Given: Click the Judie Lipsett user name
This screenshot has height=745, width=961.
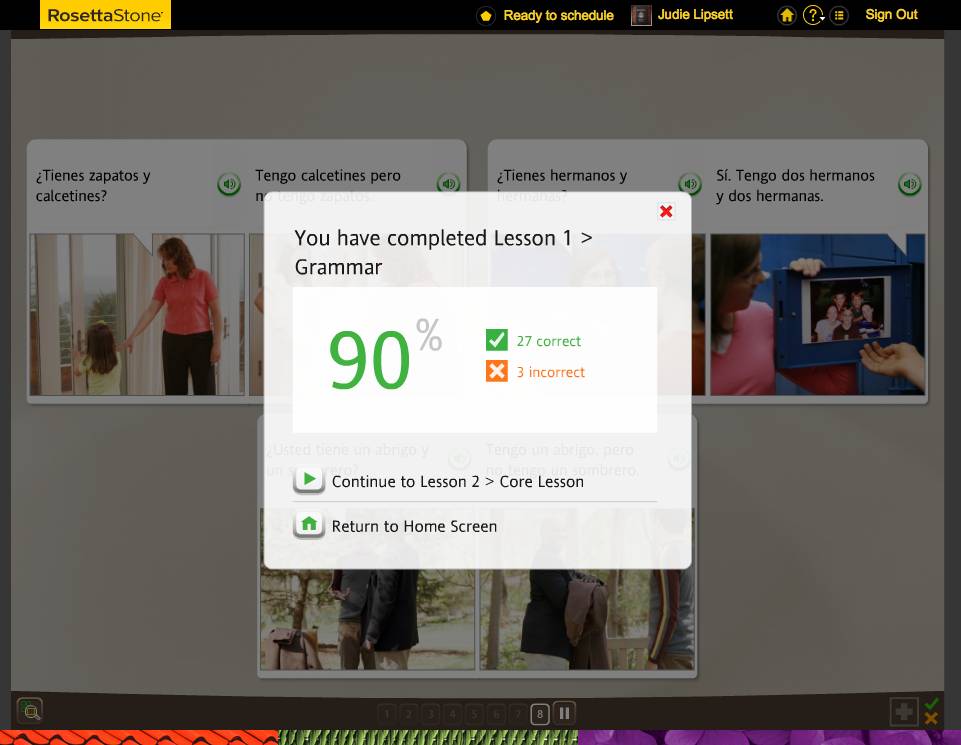Looking at the screenshot, I should coord(695,15).
